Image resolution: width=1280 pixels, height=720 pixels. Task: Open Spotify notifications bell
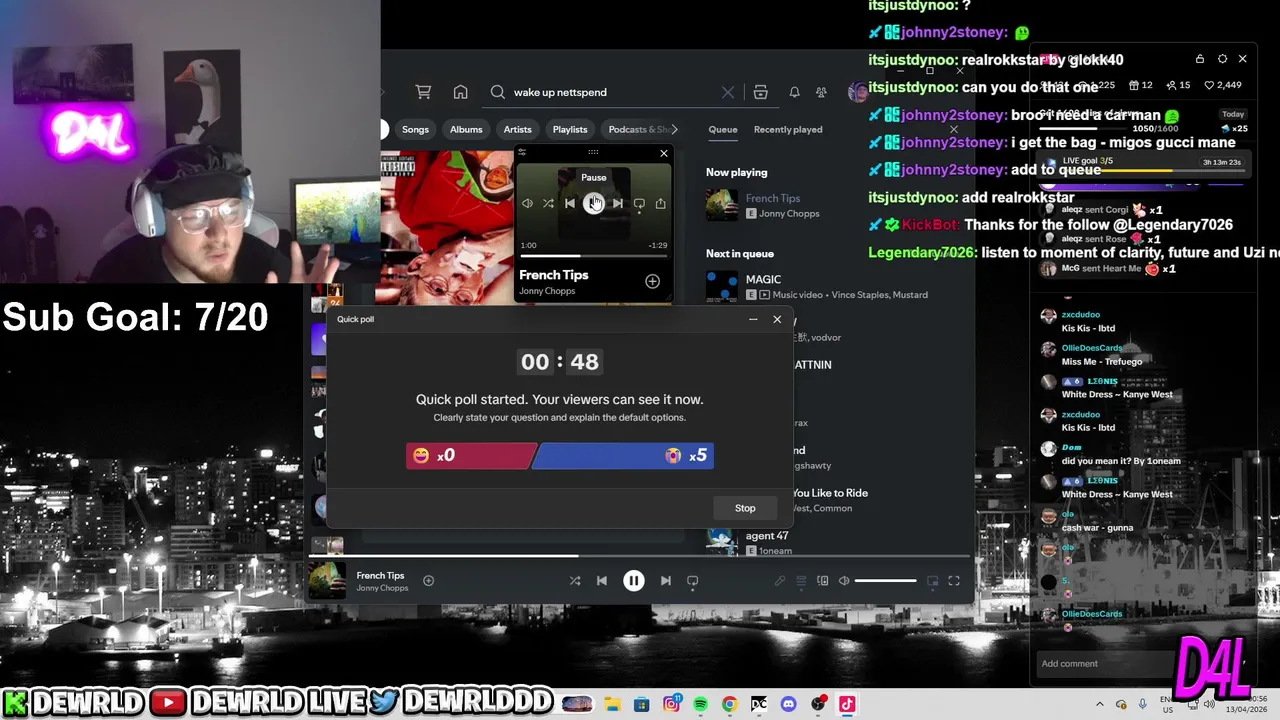point(794,92)
